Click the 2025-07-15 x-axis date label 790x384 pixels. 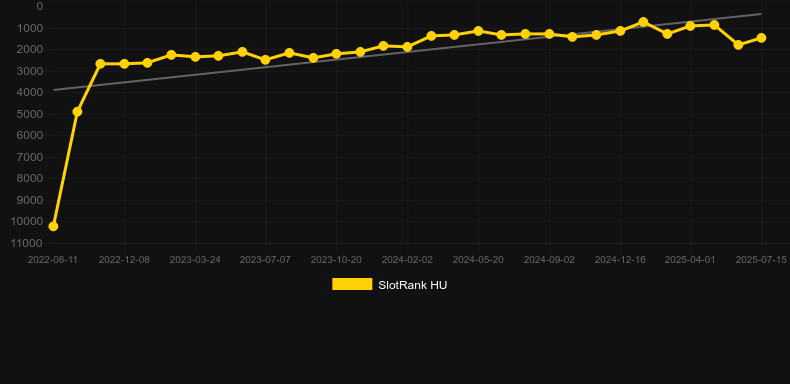coord(761,260)
